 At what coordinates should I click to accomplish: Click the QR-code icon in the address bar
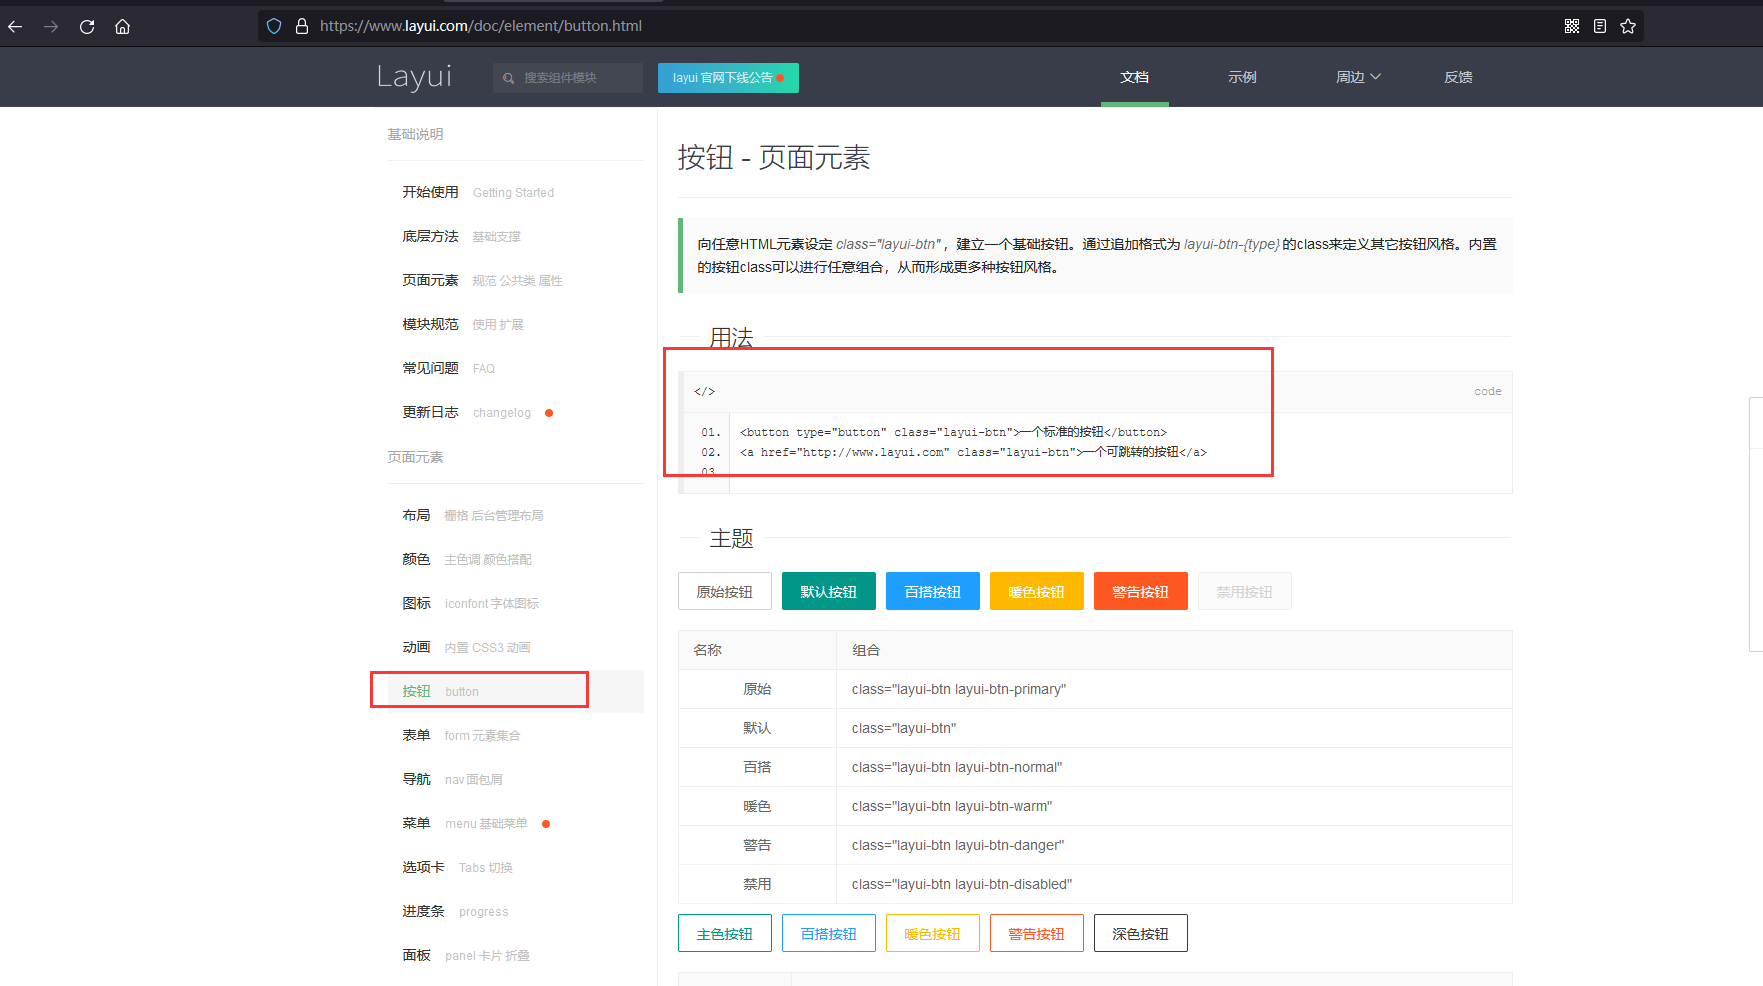tap(1572, 26)
